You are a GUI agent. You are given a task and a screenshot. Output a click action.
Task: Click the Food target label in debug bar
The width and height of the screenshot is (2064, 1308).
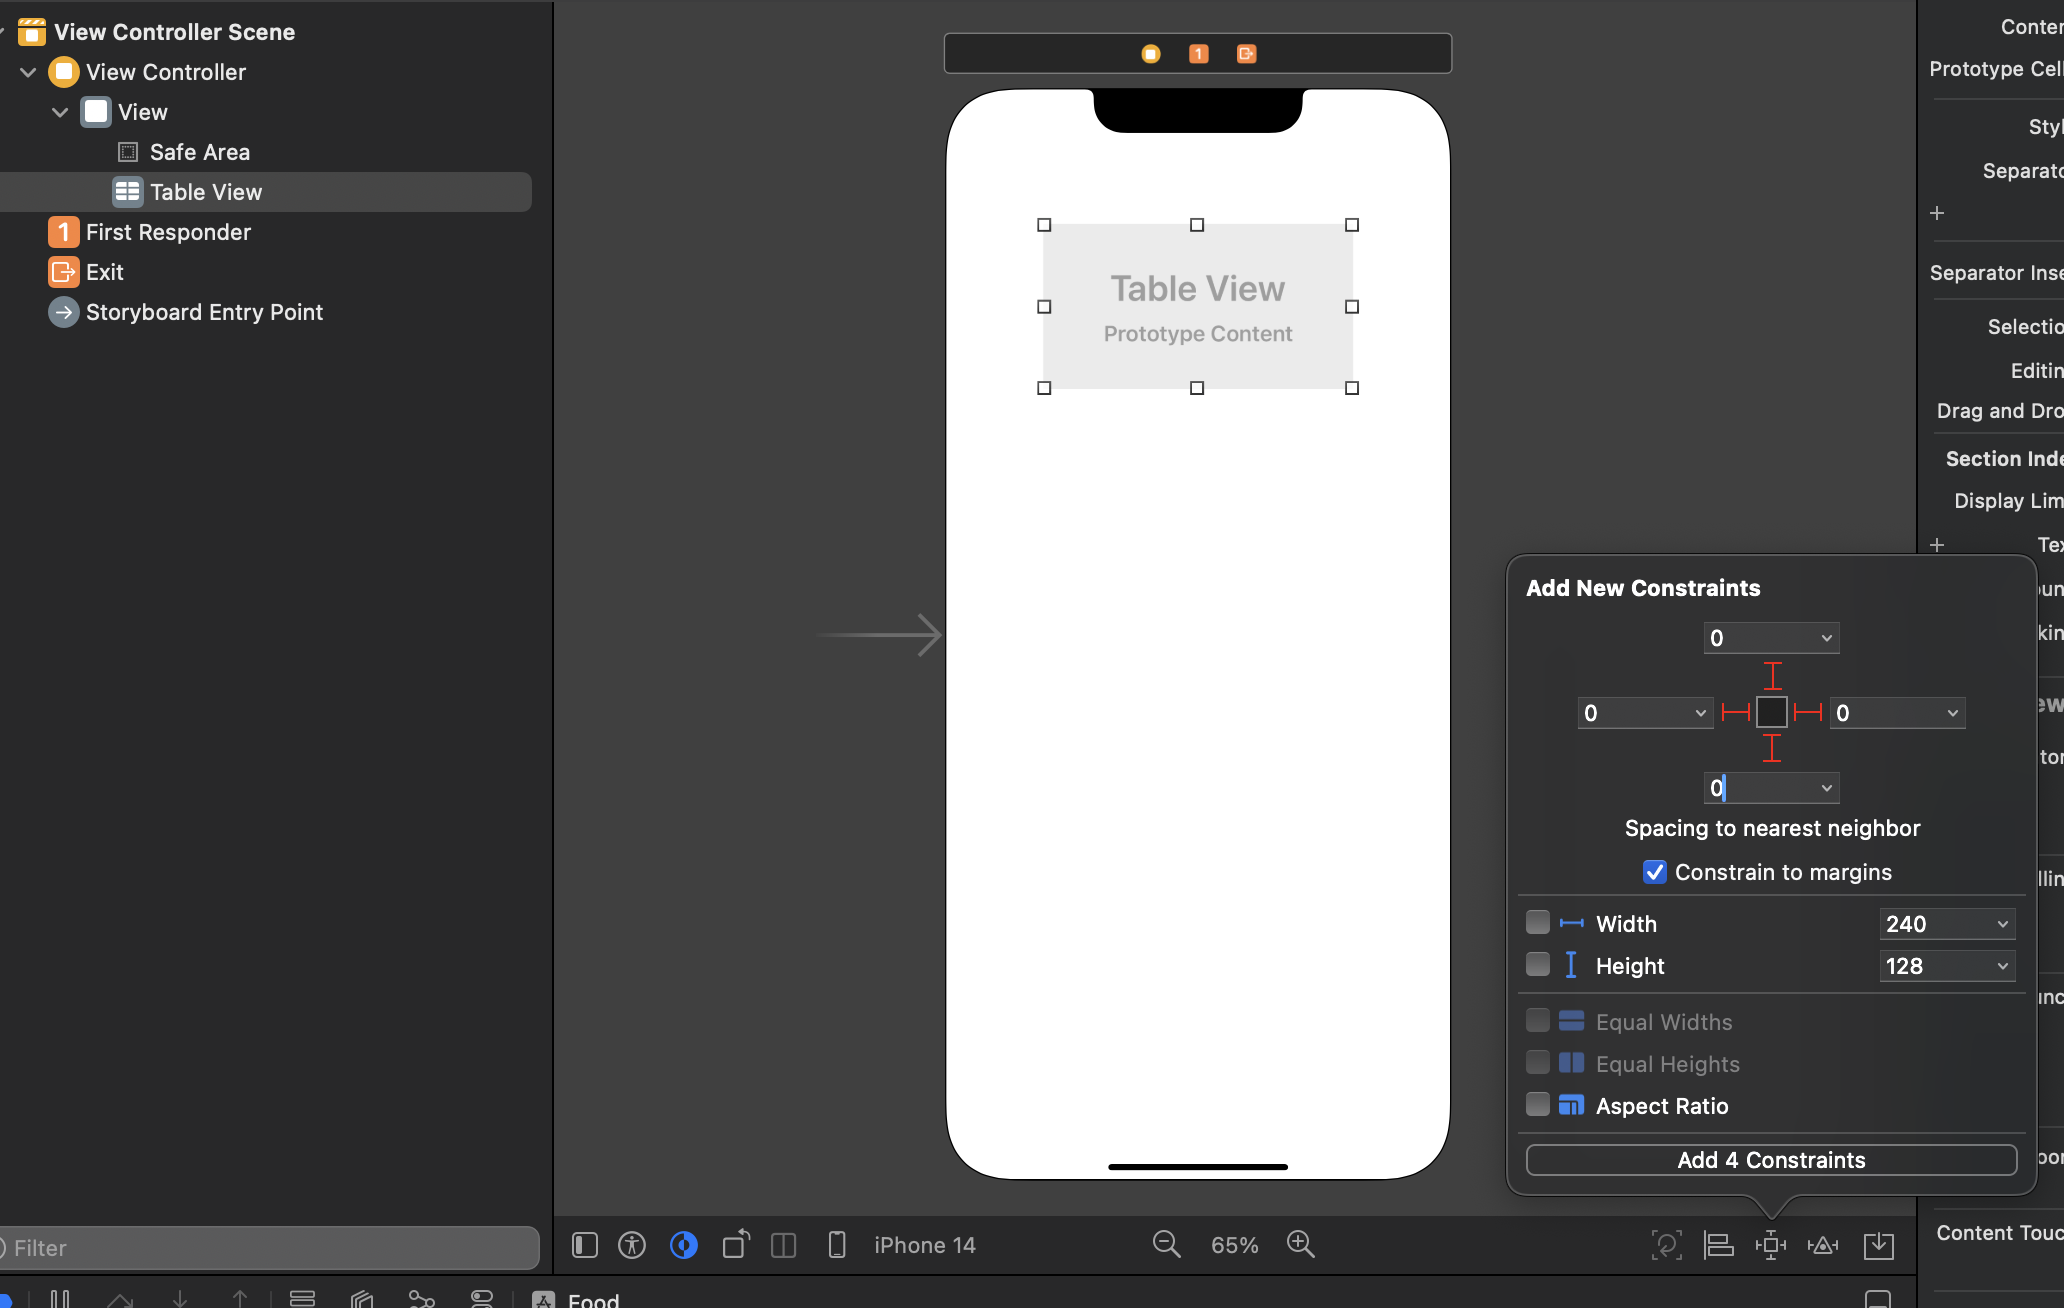coord(594,1299)
